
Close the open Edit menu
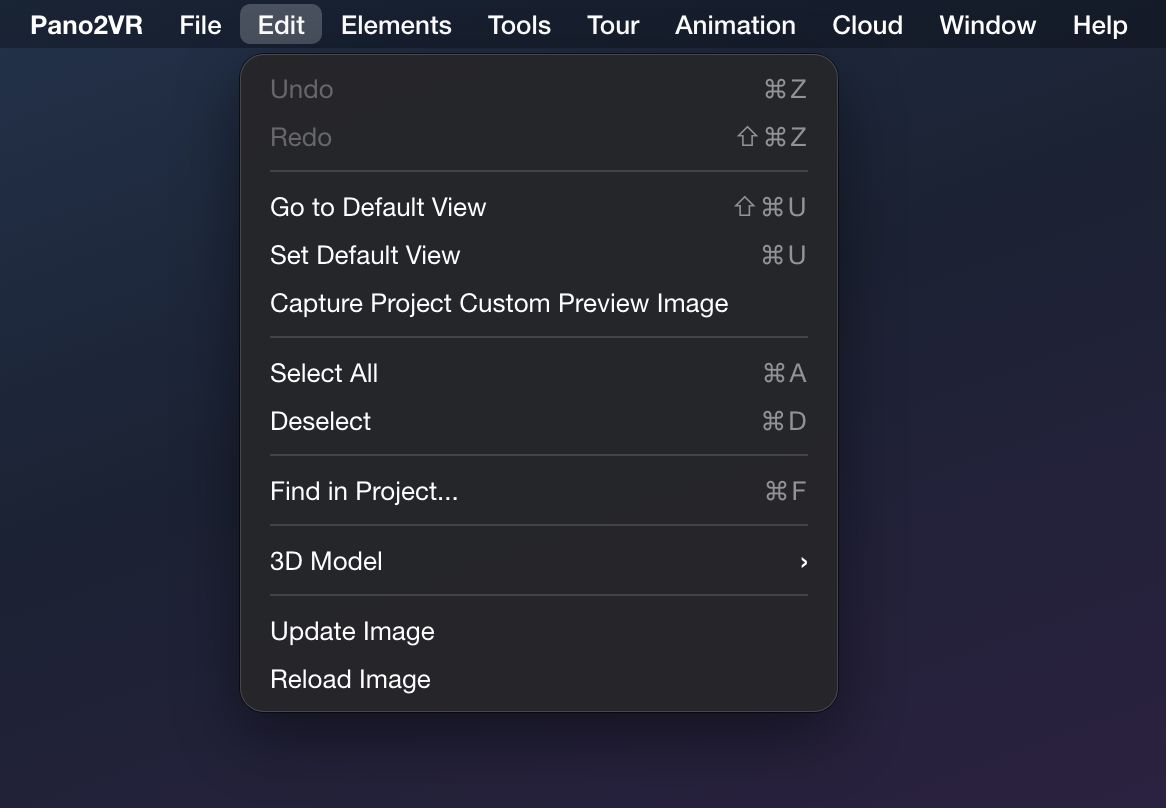[281, 25]
